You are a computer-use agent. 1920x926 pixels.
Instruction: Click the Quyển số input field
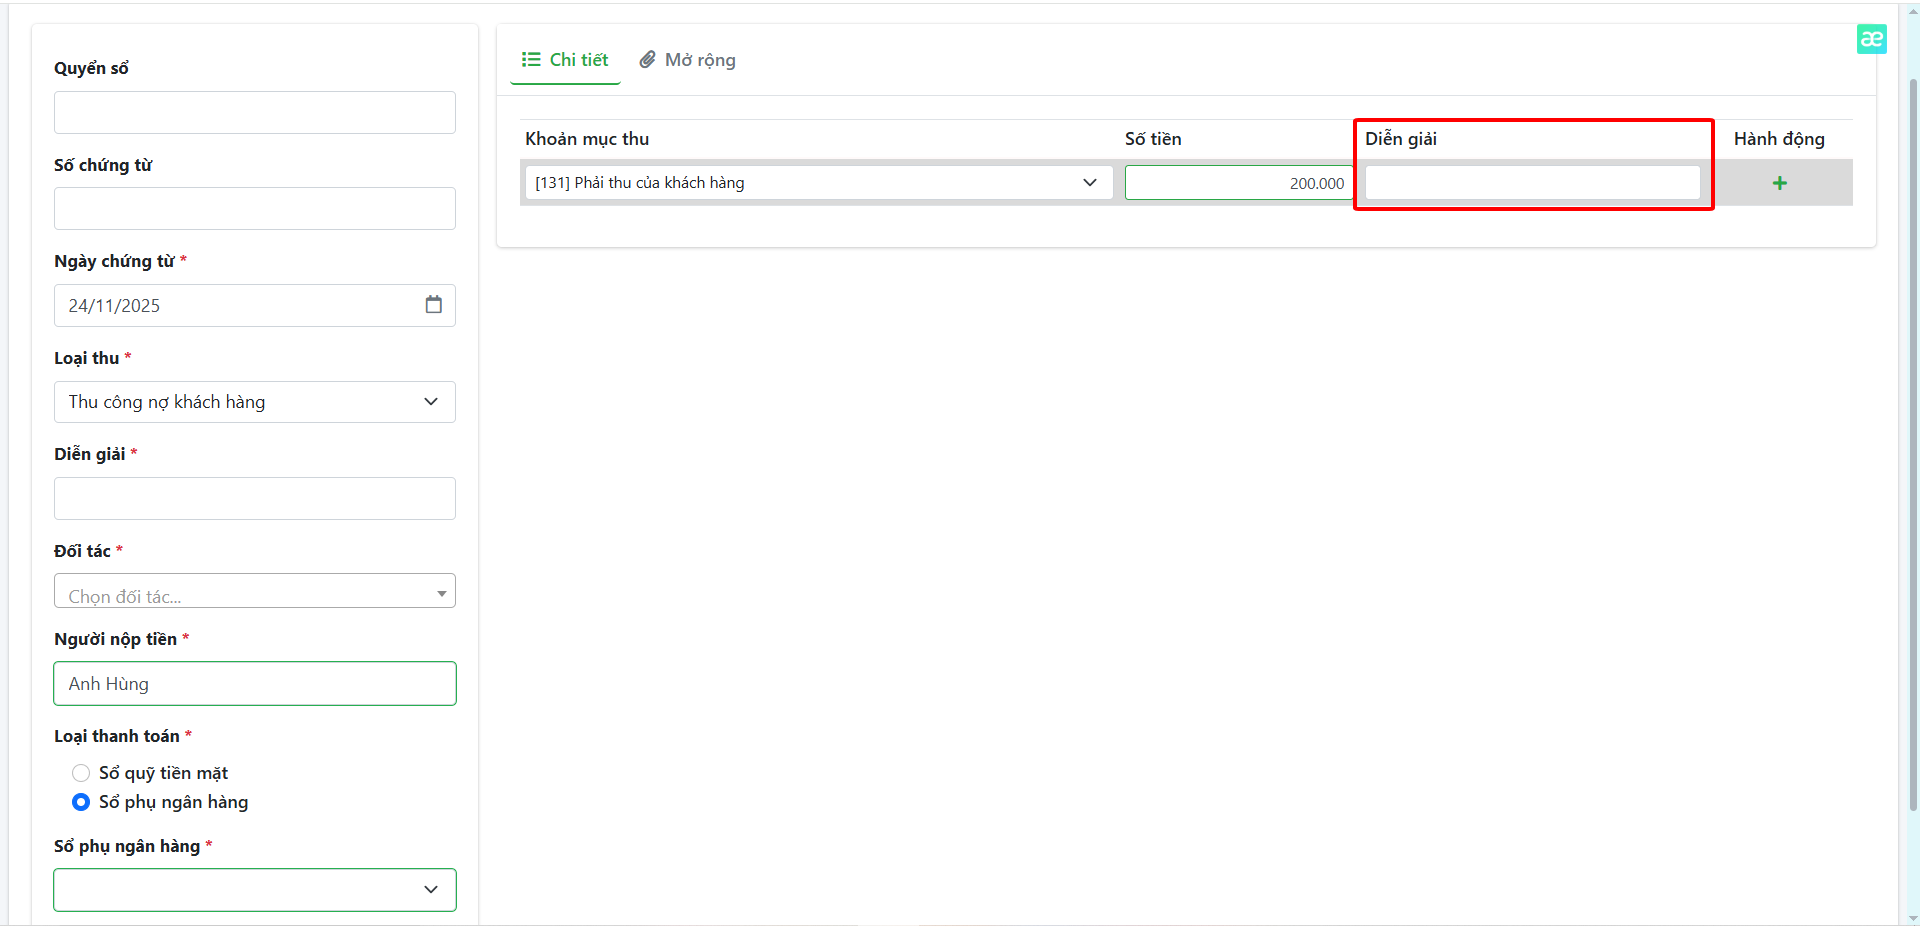tap(254, 113)
